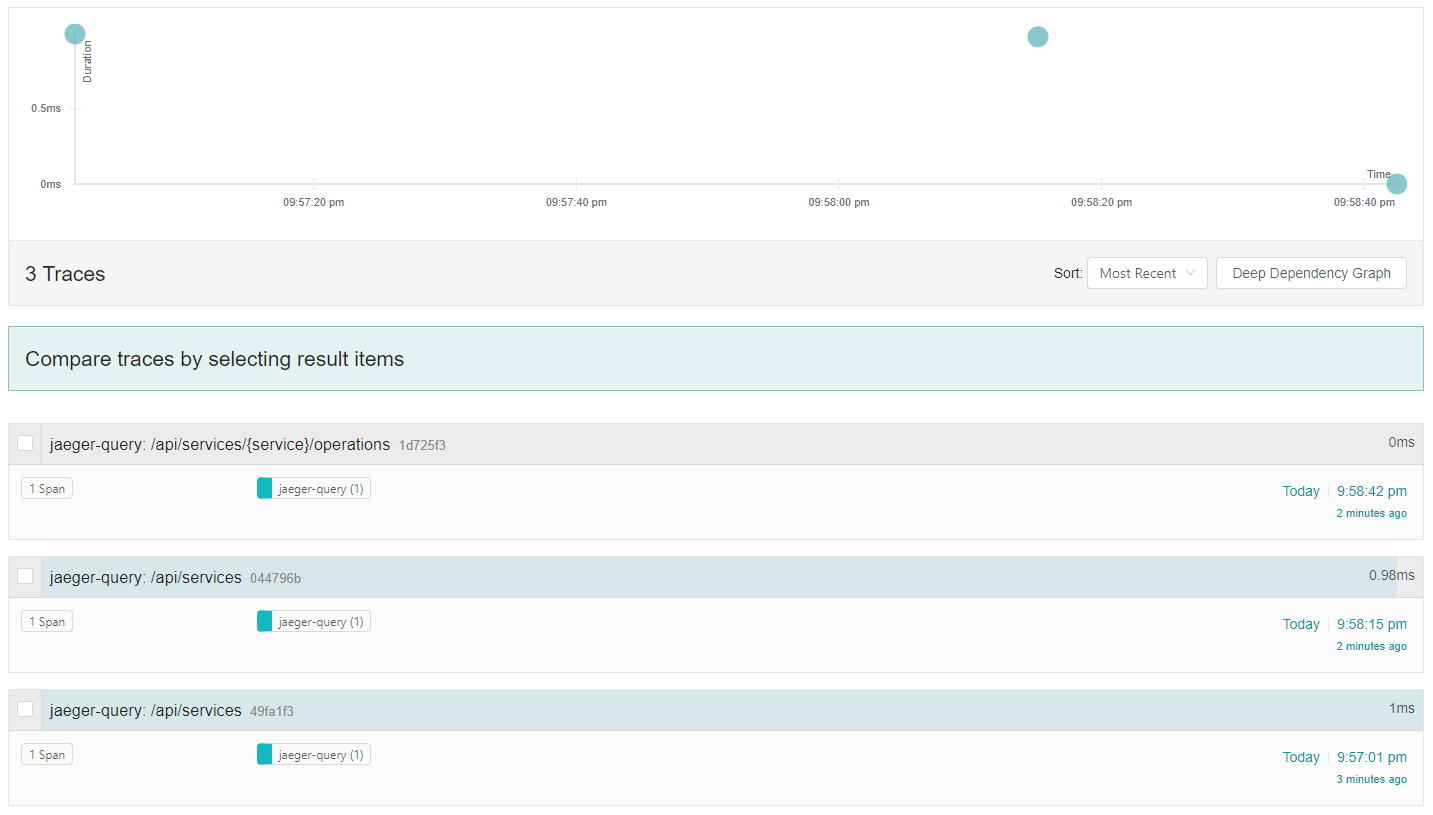Click the 1 Span badge of trace 1d725f3
The image size is (1433, 815).
[x=47, y=489]
